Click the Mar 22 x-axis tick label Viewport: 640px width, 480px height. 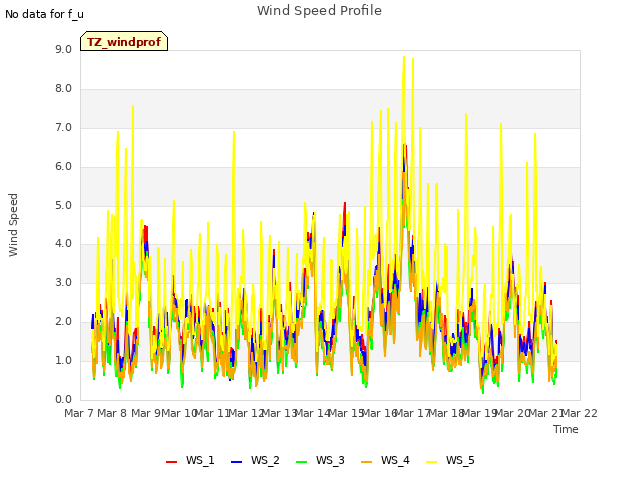click(579, 413)
